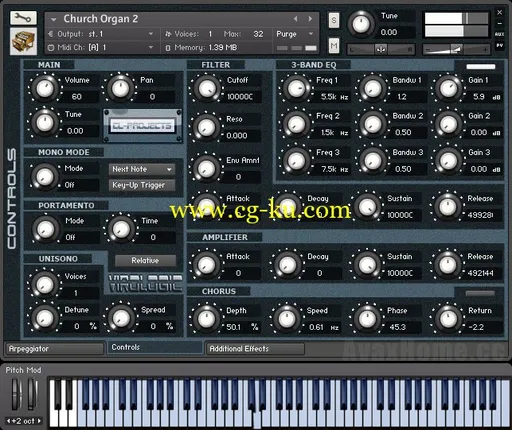Viewport: 512px width, 430px height.
Task: Click the Gain 3 EQ knob
Action: [x=448, y=161]
